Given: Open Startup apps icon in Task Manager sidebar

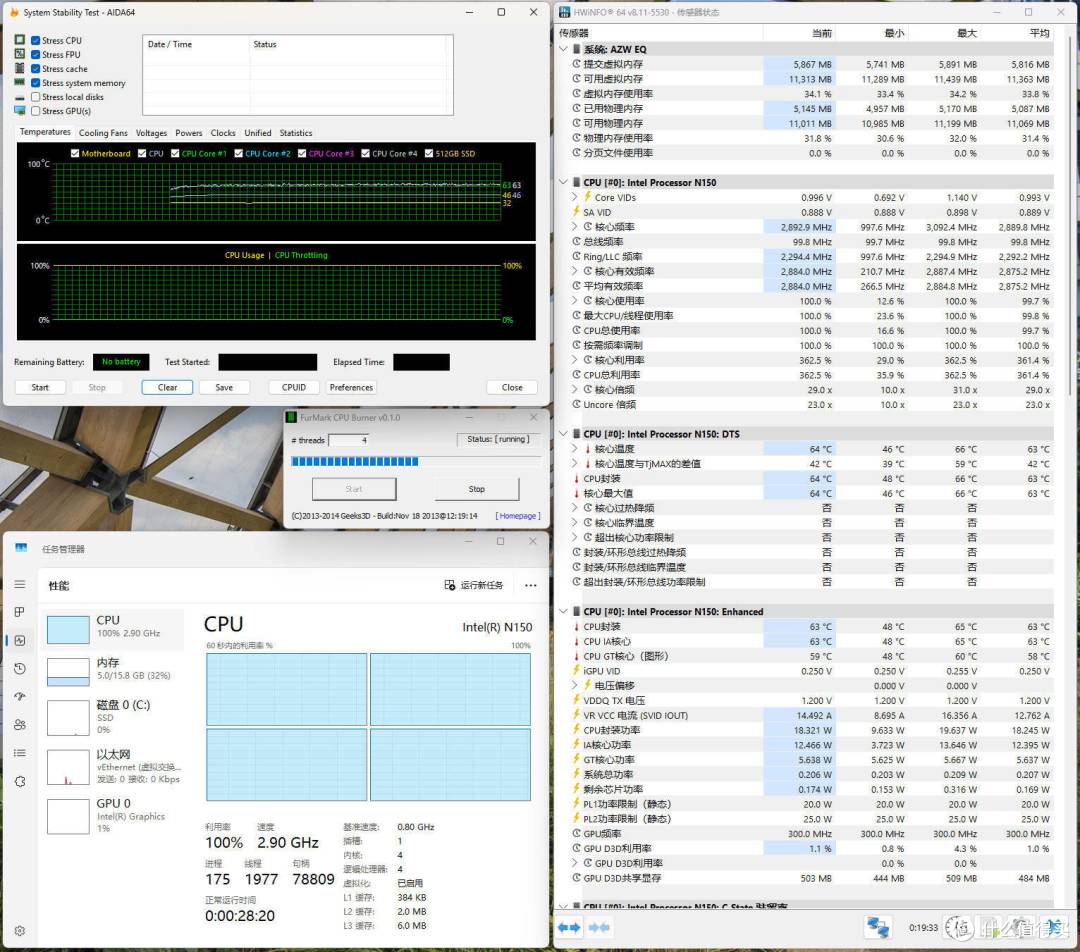Looking at the screenshot, I should click(19, 697).
